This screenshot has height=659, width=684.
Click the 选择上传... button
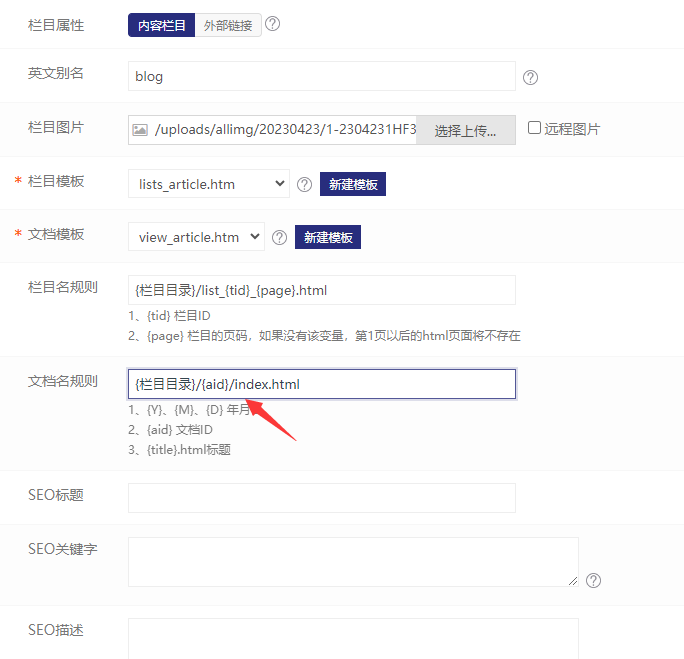[465, 130]
